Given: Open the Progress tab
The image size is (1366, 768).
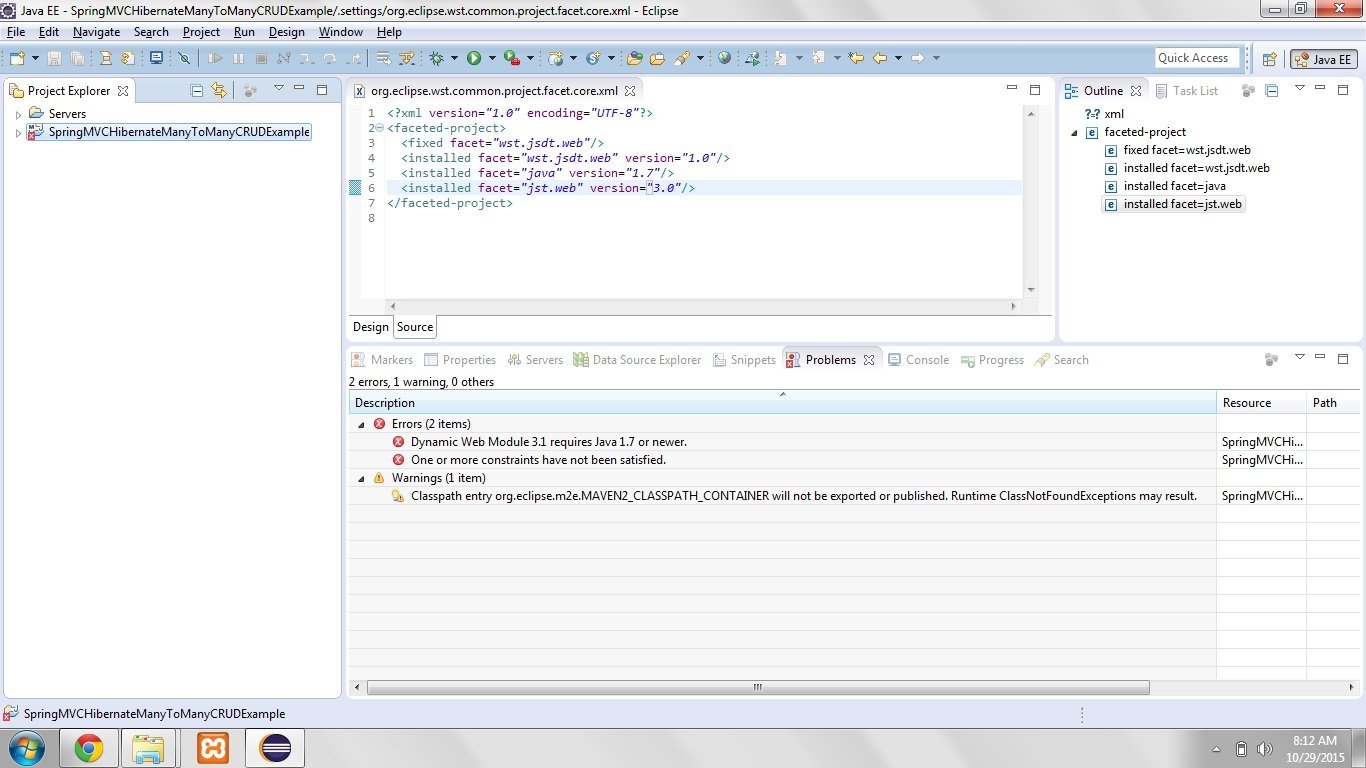Looking at the screenshot, I should point(992,360).
